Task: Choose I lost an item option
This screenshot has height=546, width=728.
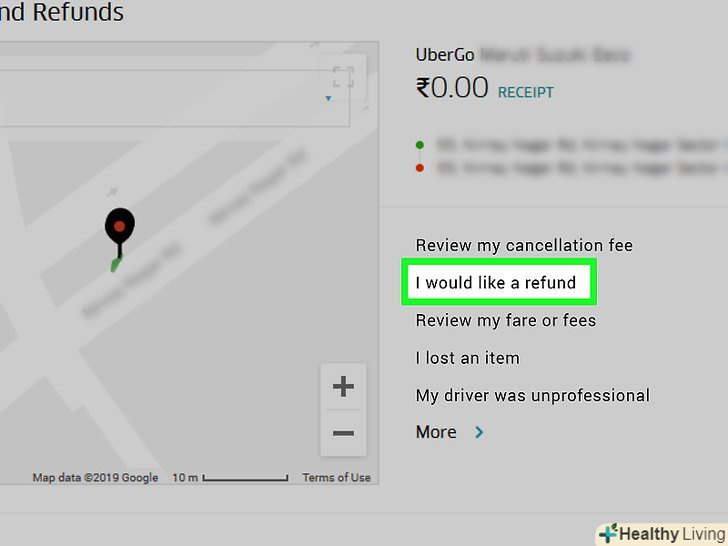Action: coord(468,358)
